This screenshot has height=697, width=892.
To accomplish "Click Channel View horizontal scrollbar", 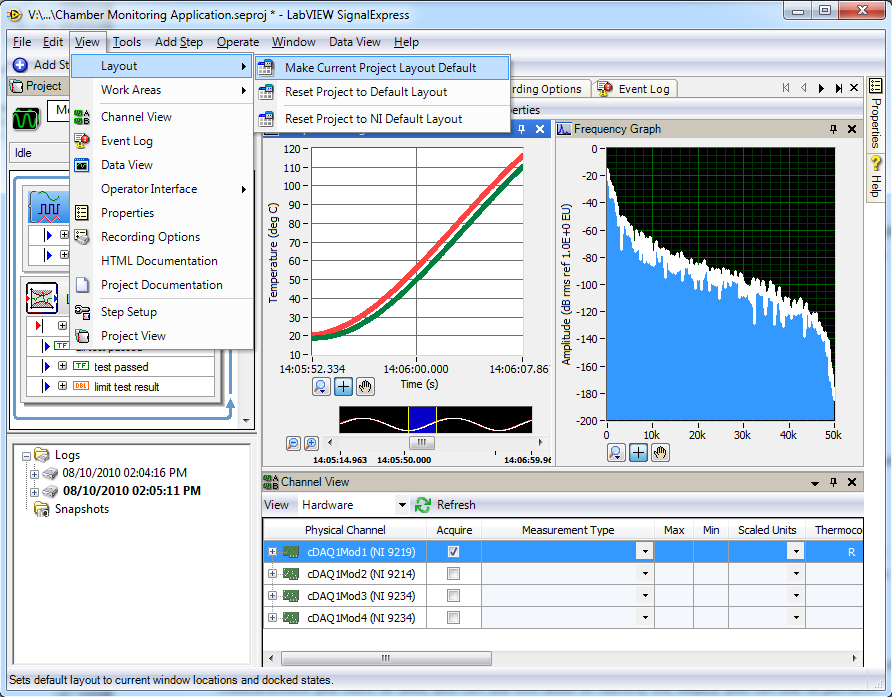I will [385, 659].
